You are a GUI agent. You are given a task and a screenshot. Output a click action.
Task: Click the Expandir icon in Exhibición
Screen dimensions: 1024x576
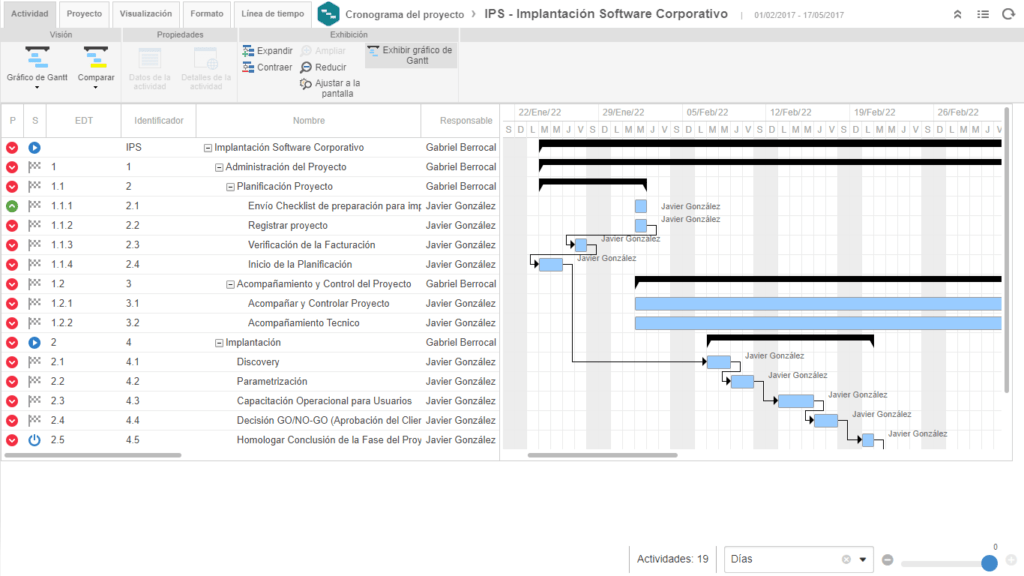pos(249,51)
